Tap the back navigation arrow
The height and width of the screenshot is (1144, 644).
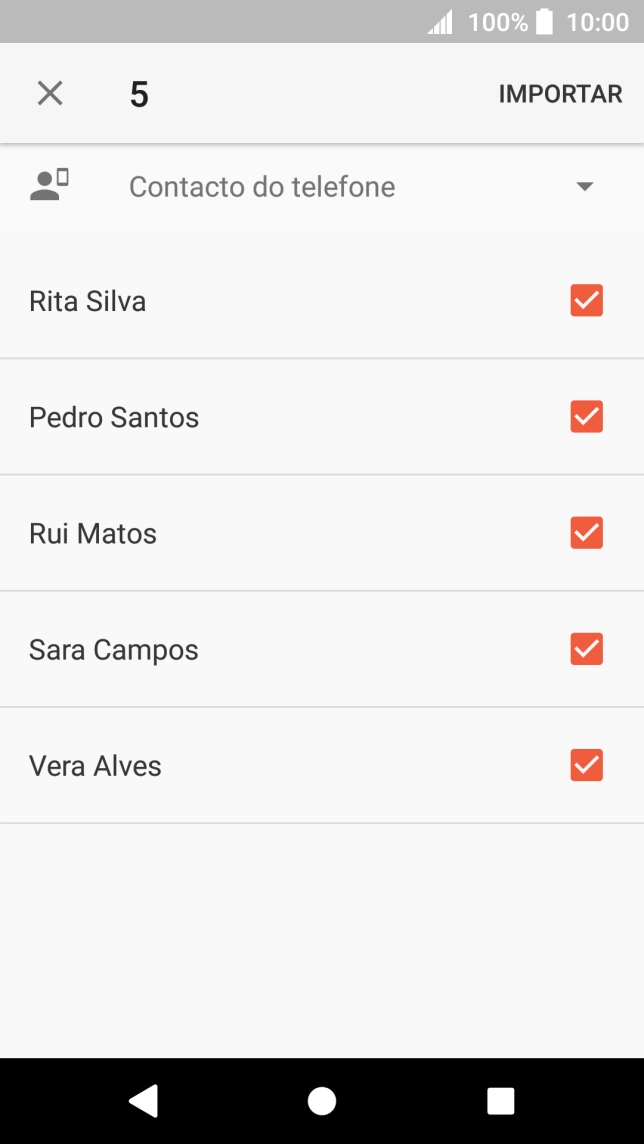click(x=143, y=1099)
